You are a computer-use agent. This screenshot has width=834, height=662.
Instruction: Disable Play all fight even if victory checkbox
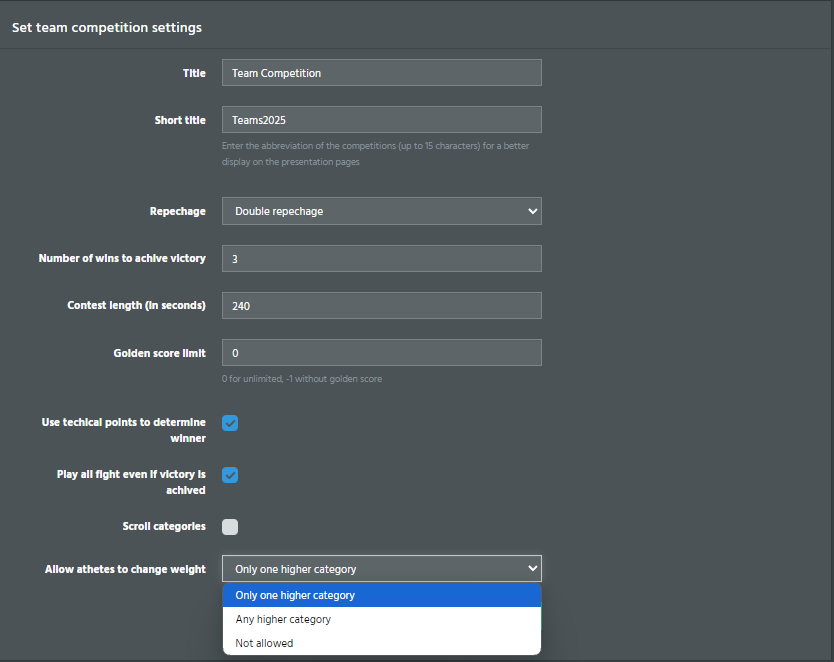pos(230,475)
